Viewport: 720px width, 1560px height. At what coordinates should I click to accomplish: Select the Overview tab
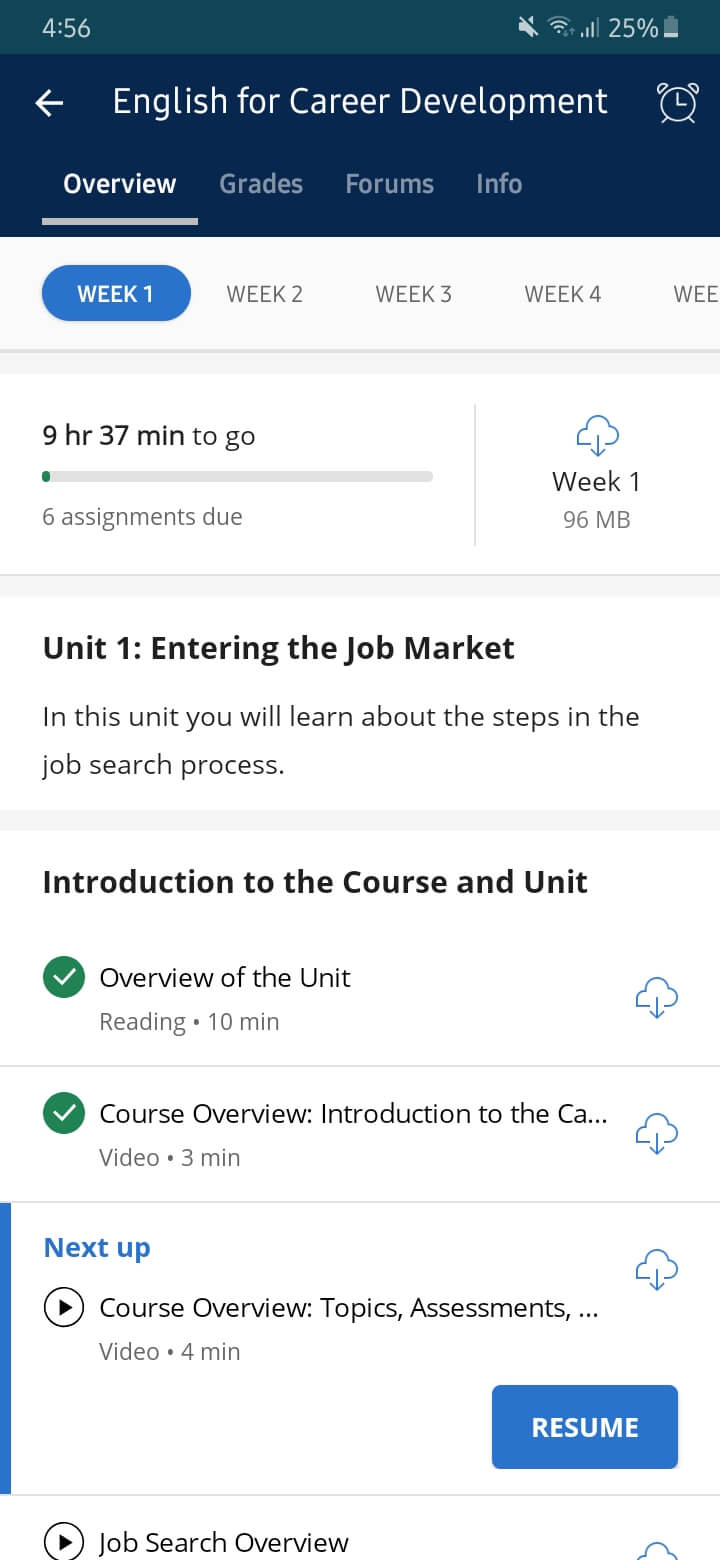[x=119, y=184]
